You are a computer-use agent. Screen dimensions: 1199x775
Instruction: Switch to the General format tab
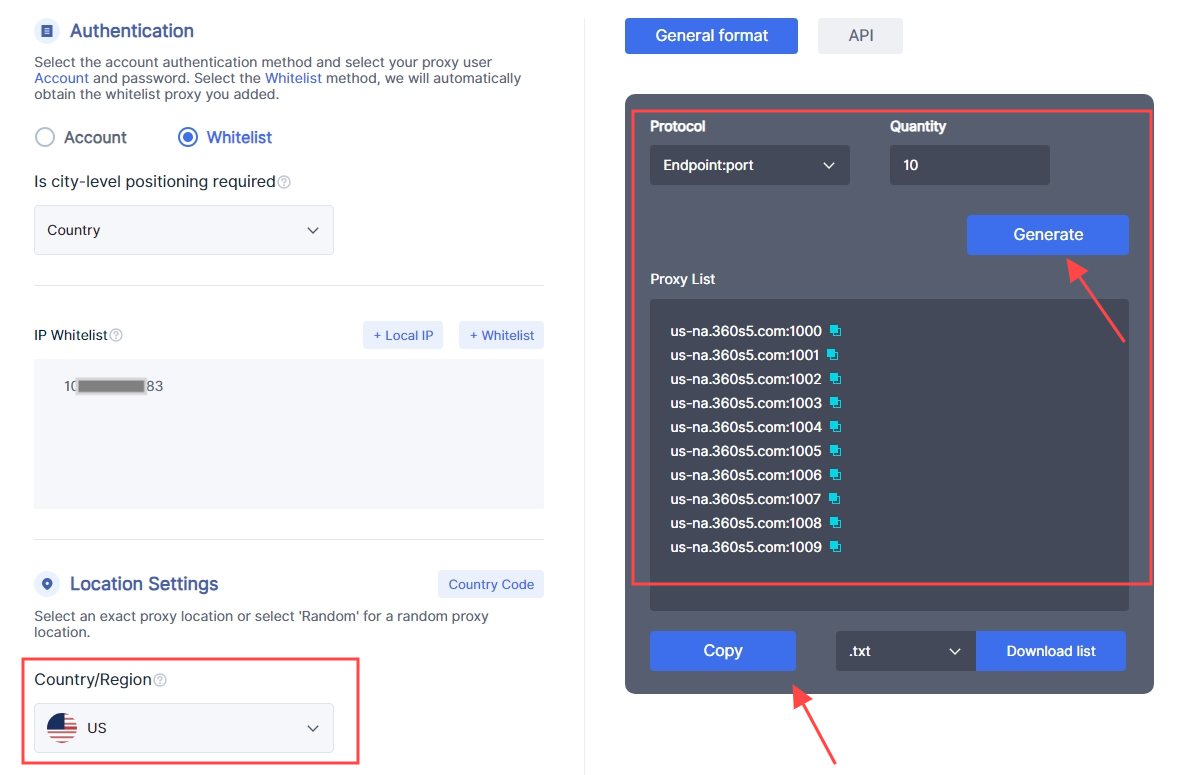(x=711, y=36)
